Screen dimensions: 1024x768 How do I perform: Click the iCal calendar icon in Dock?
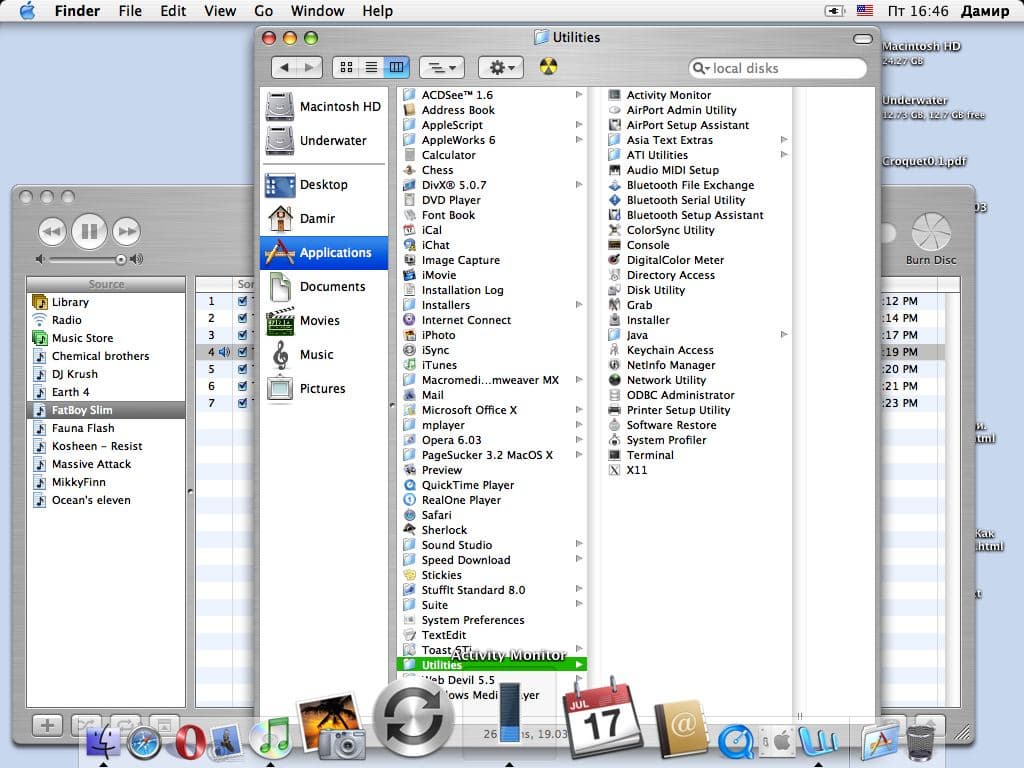(602, 718)
